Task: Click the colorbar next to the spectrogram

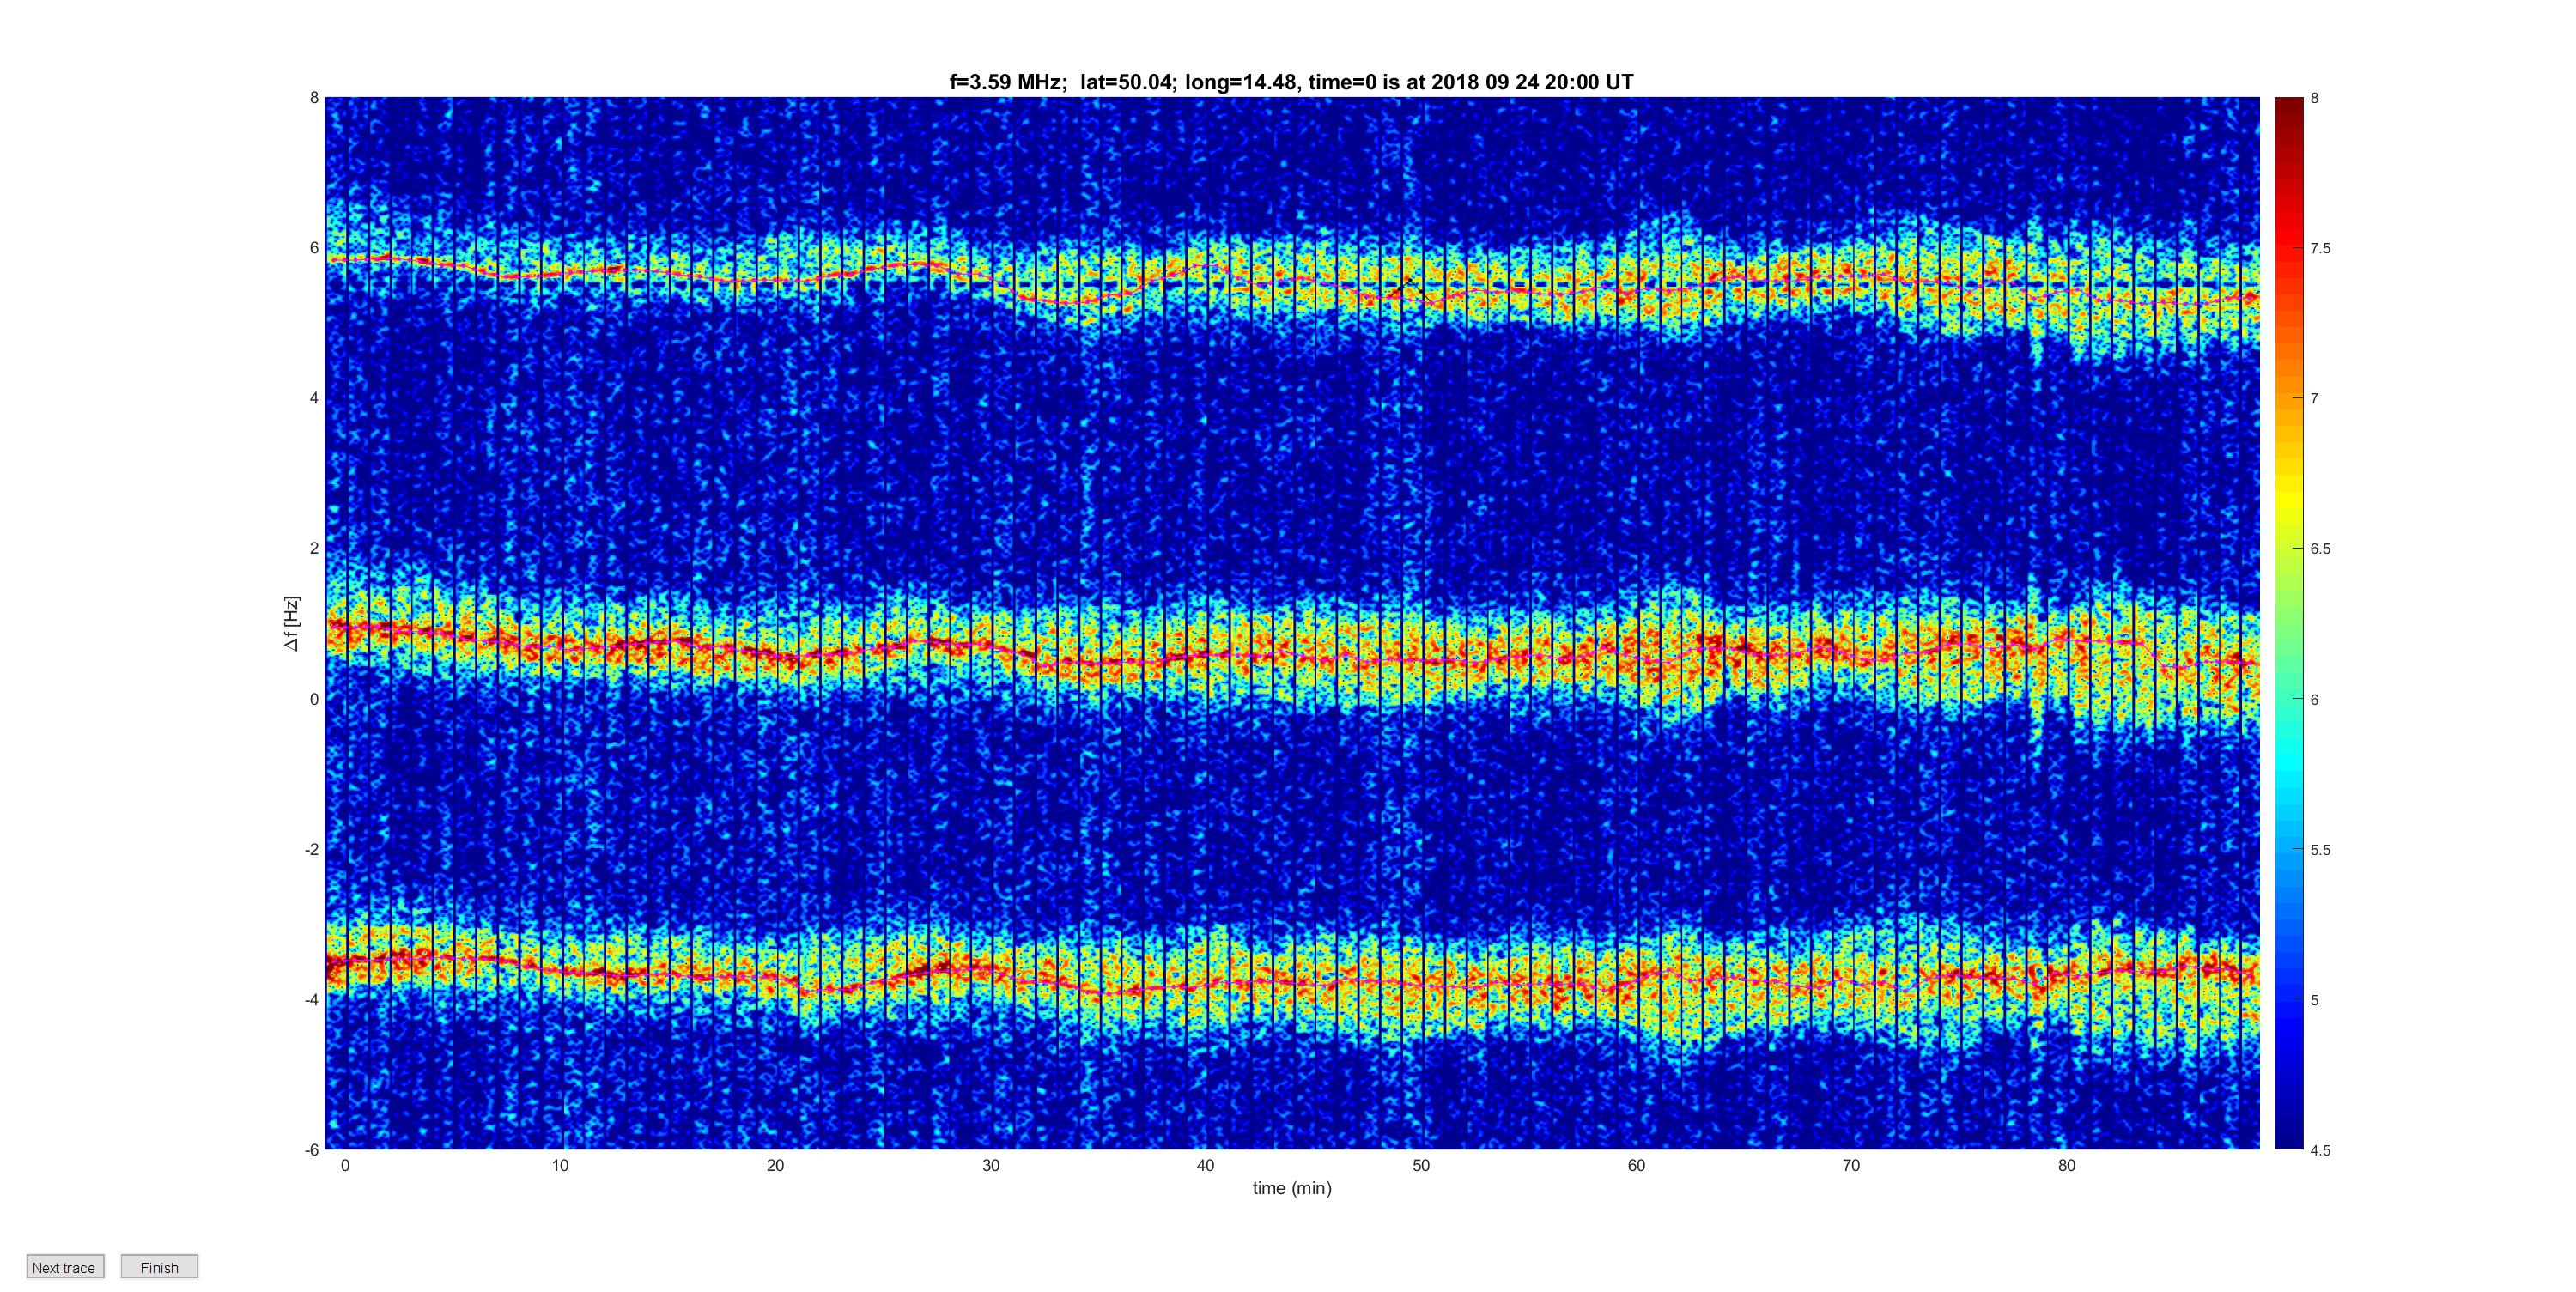Action: click(x=2289, y=623)
